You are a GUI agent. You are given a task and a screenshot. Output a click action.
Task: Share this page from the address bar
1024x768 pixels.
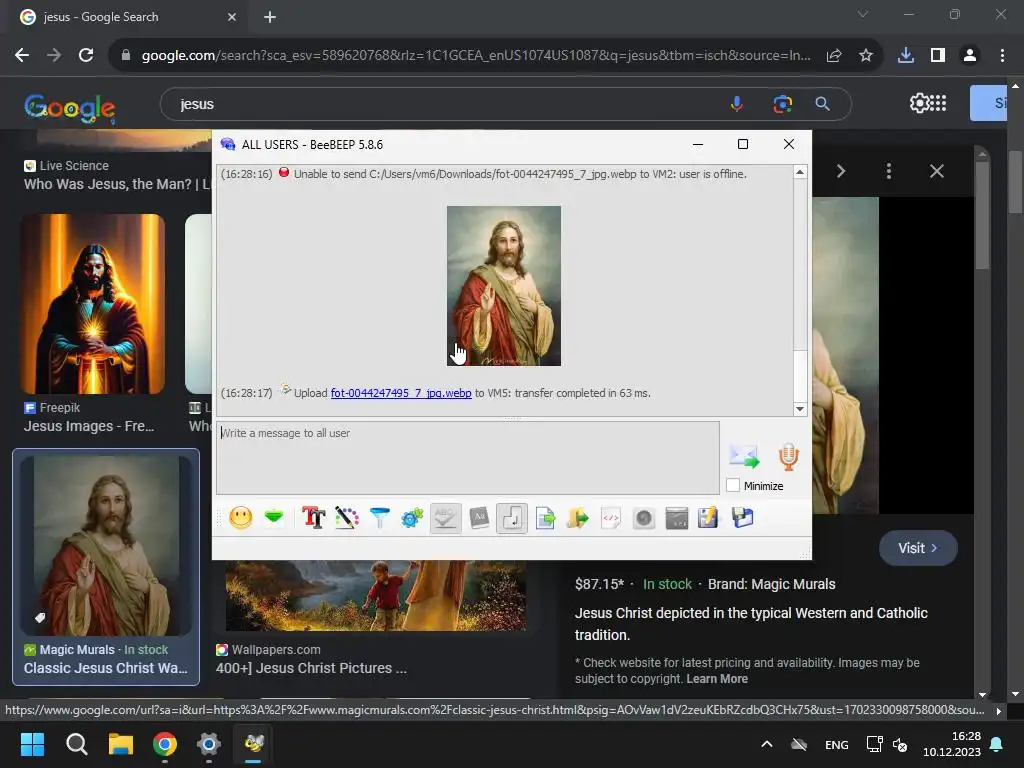[834, 56]
